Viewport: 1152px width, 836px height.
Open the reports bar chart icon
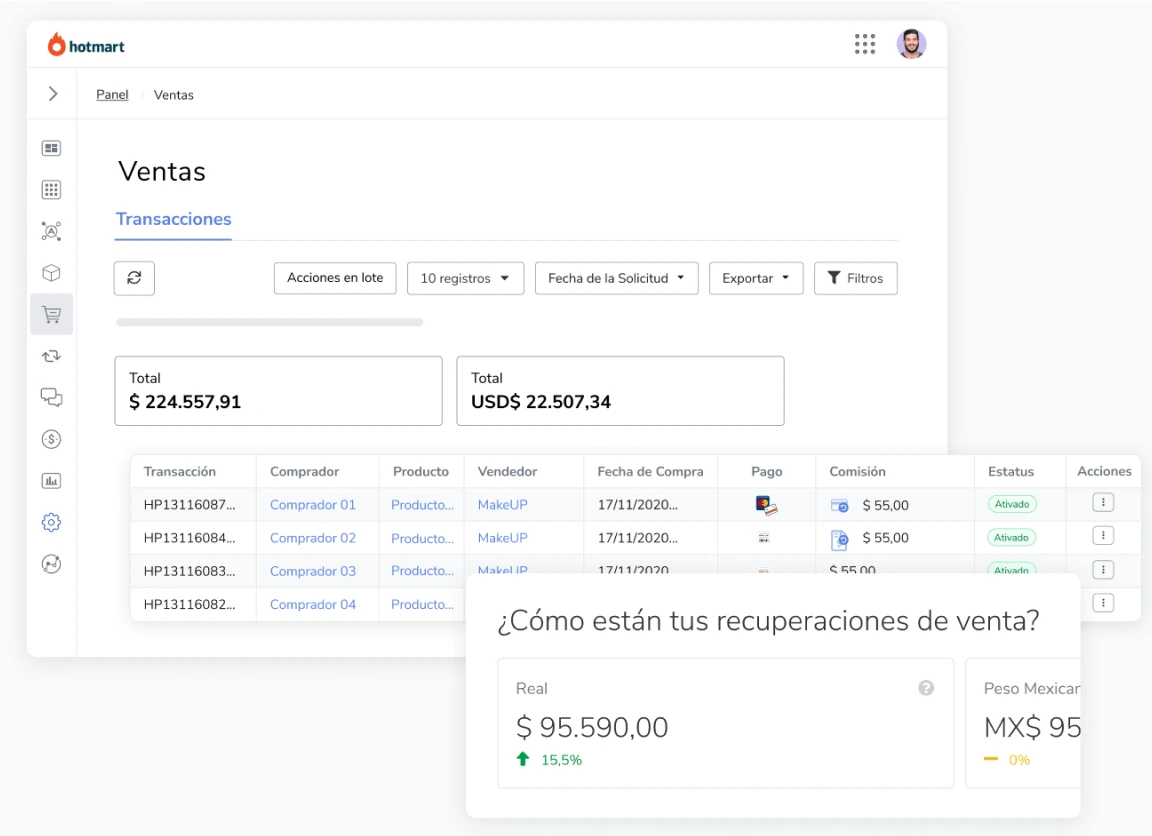coord(51,480)
